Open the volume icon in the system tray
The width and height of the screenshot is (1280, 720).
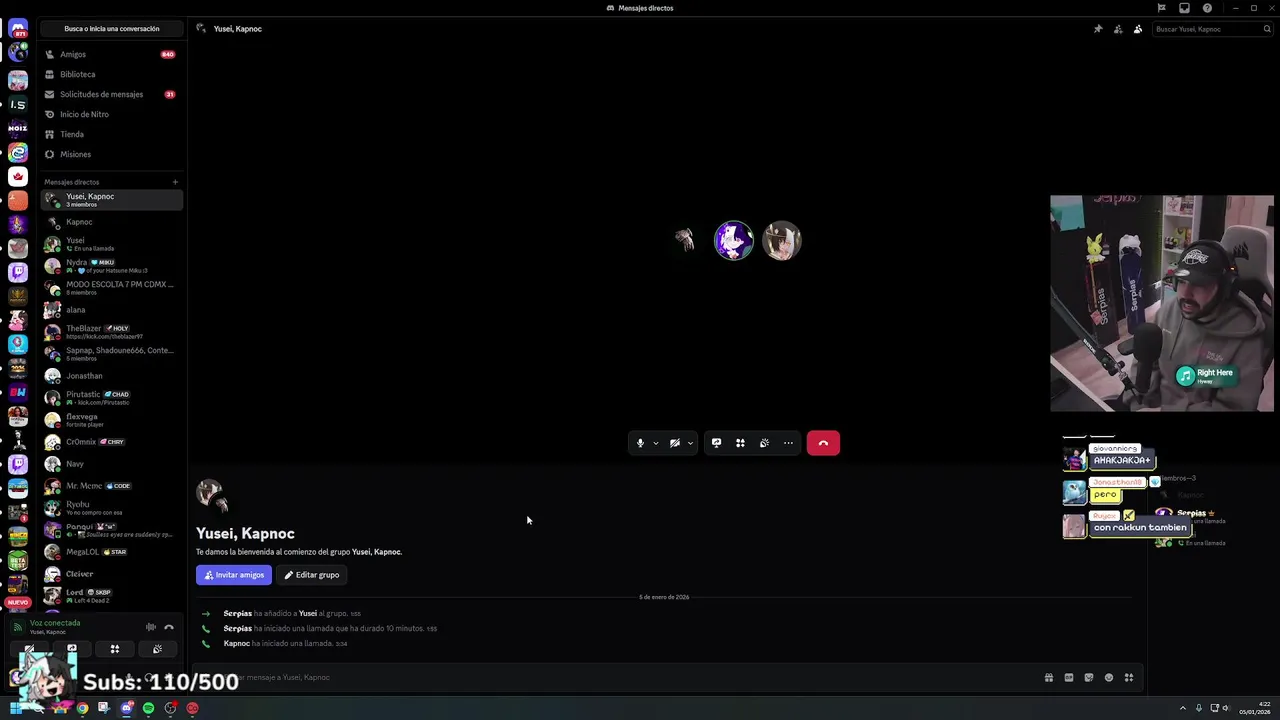(x=1228, y=708)
